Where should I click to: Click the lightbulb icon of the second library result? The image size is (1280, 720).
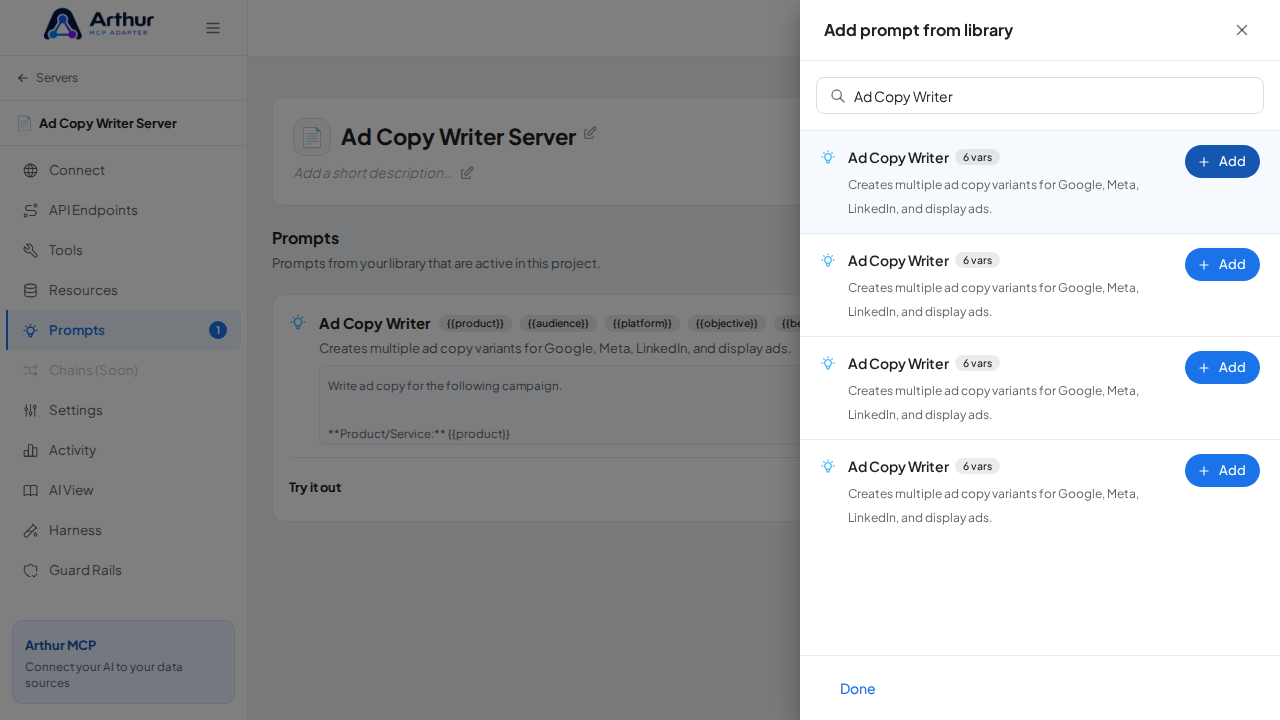click(828, 260)
